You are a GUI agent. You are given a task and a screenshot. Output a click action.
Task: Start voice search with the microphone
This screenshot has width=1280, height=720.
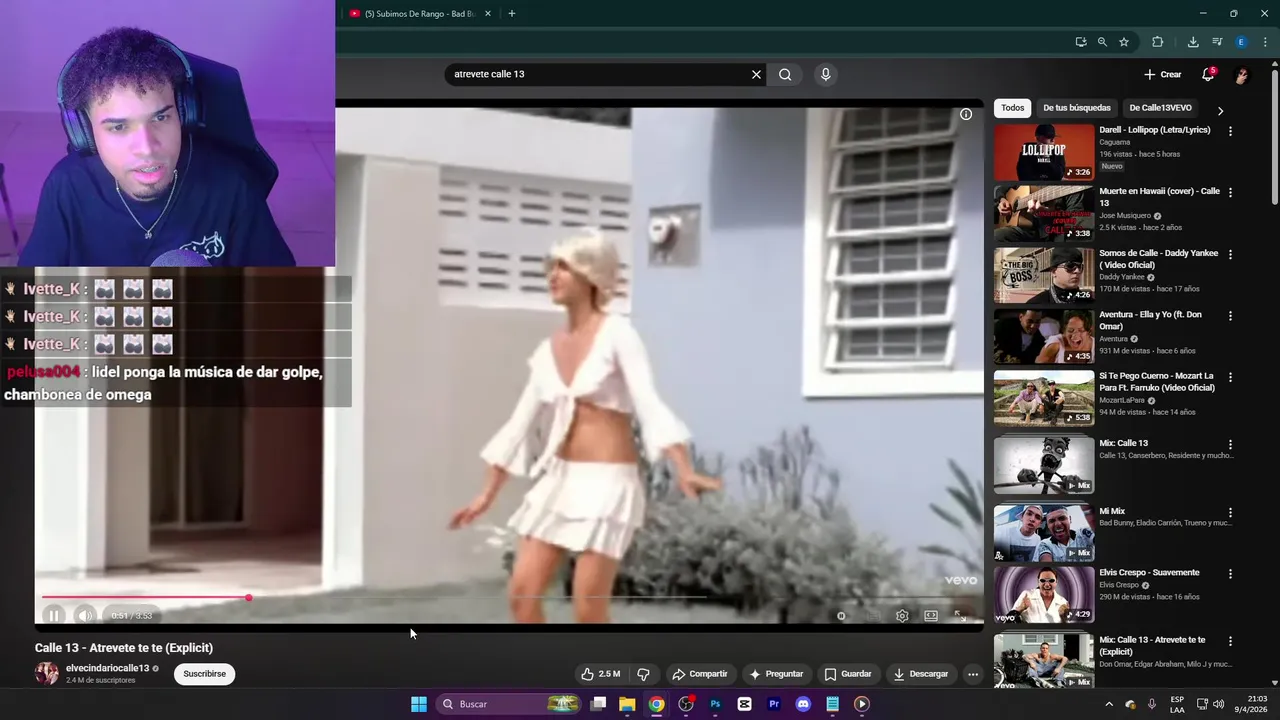tap(825, 74)
